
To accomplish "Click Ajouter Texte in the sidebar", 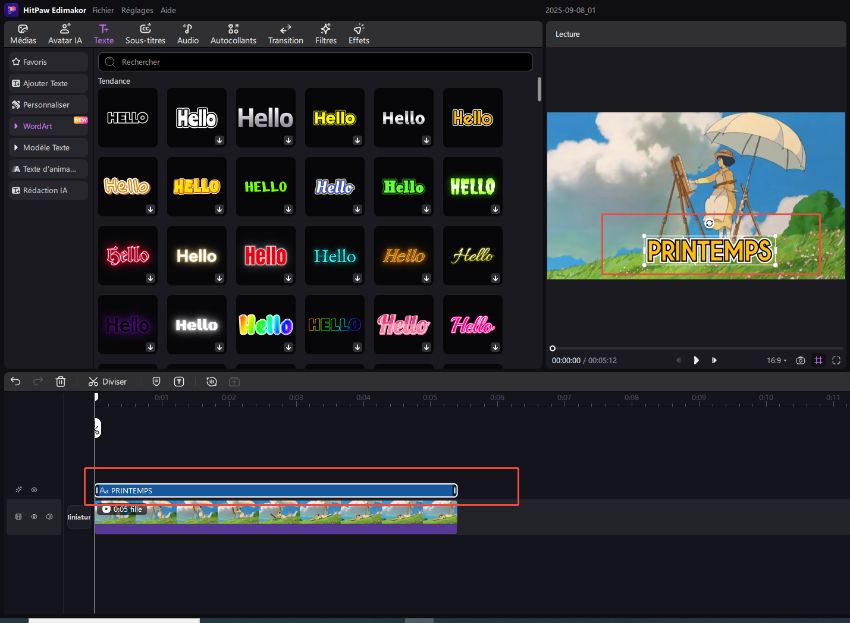I will tap(48, 84).
